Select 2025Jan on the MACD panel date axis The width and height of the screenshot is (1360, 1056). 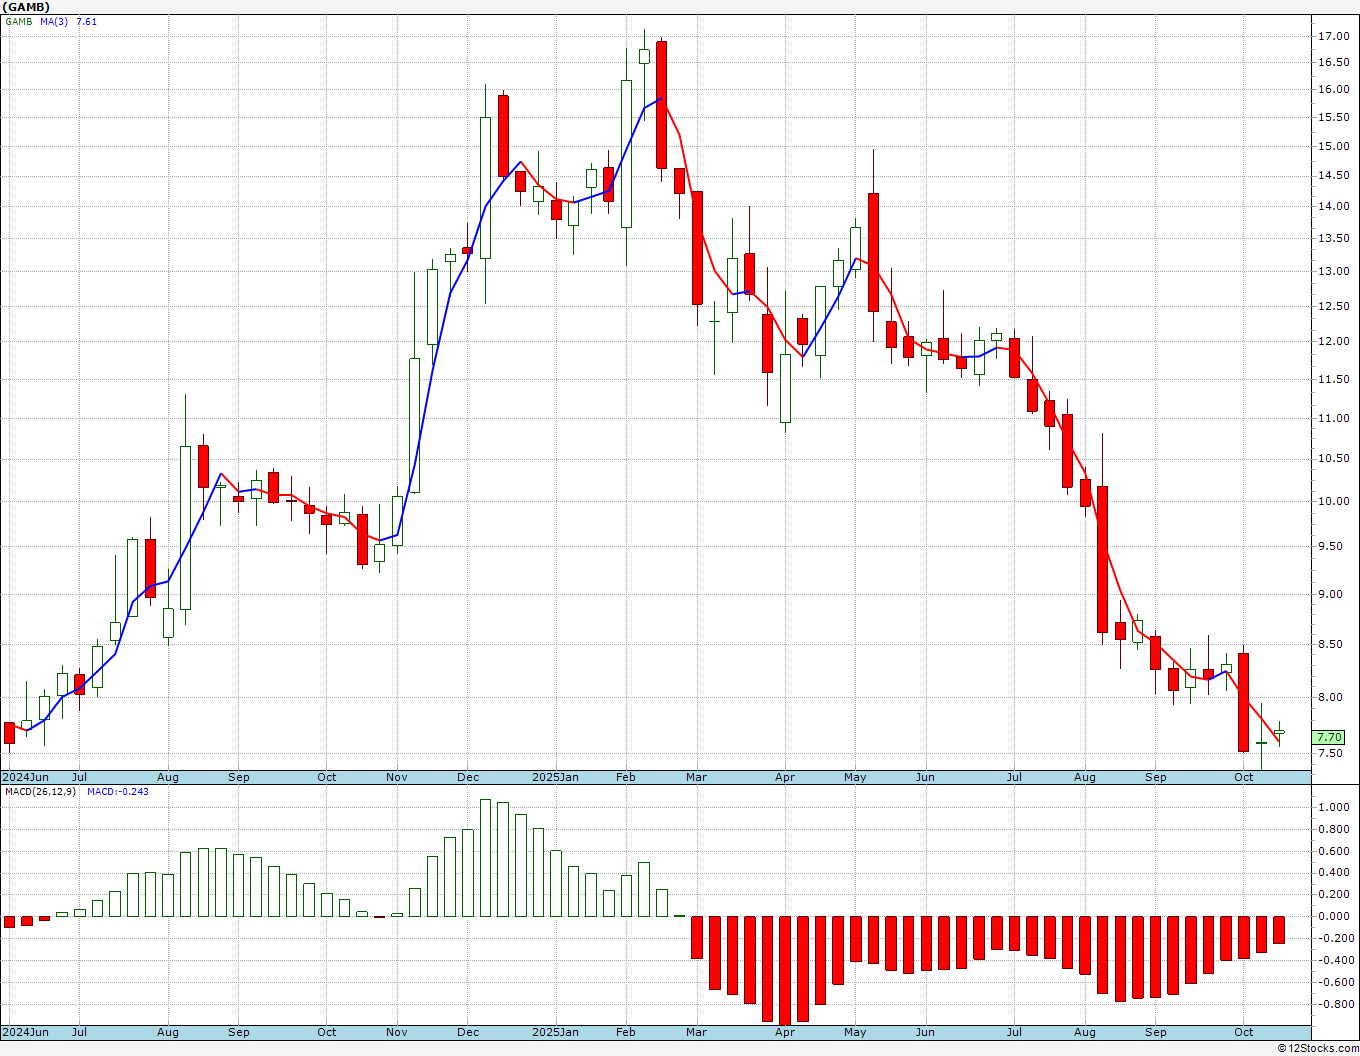555,1032
